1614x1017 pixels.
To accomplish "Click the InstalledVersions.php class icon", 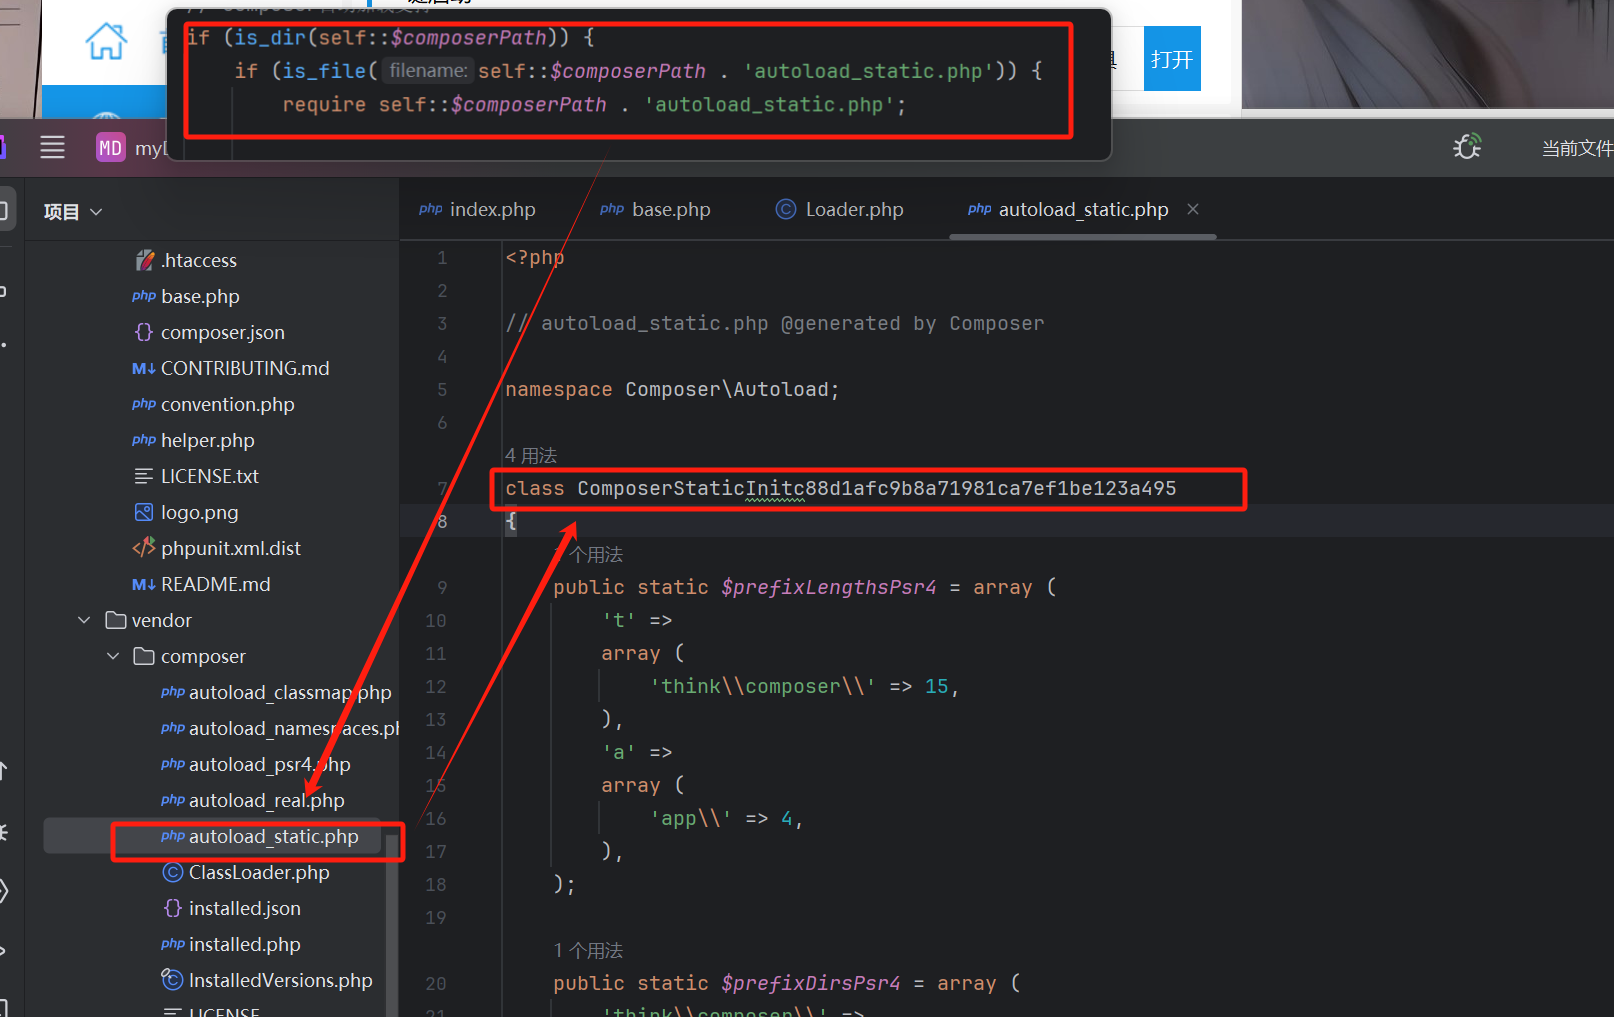I will click(172, 980).
